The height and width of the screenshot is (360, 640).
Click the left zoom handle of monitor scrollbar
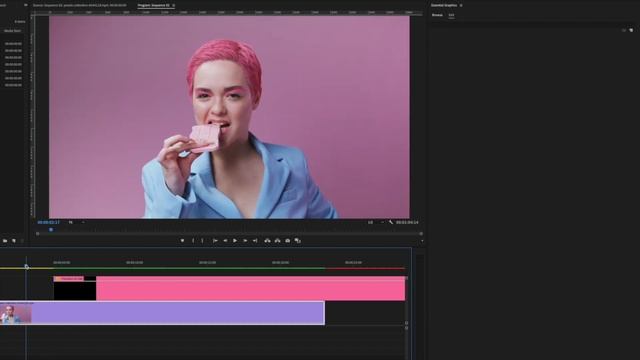click(x=38, y=234)
